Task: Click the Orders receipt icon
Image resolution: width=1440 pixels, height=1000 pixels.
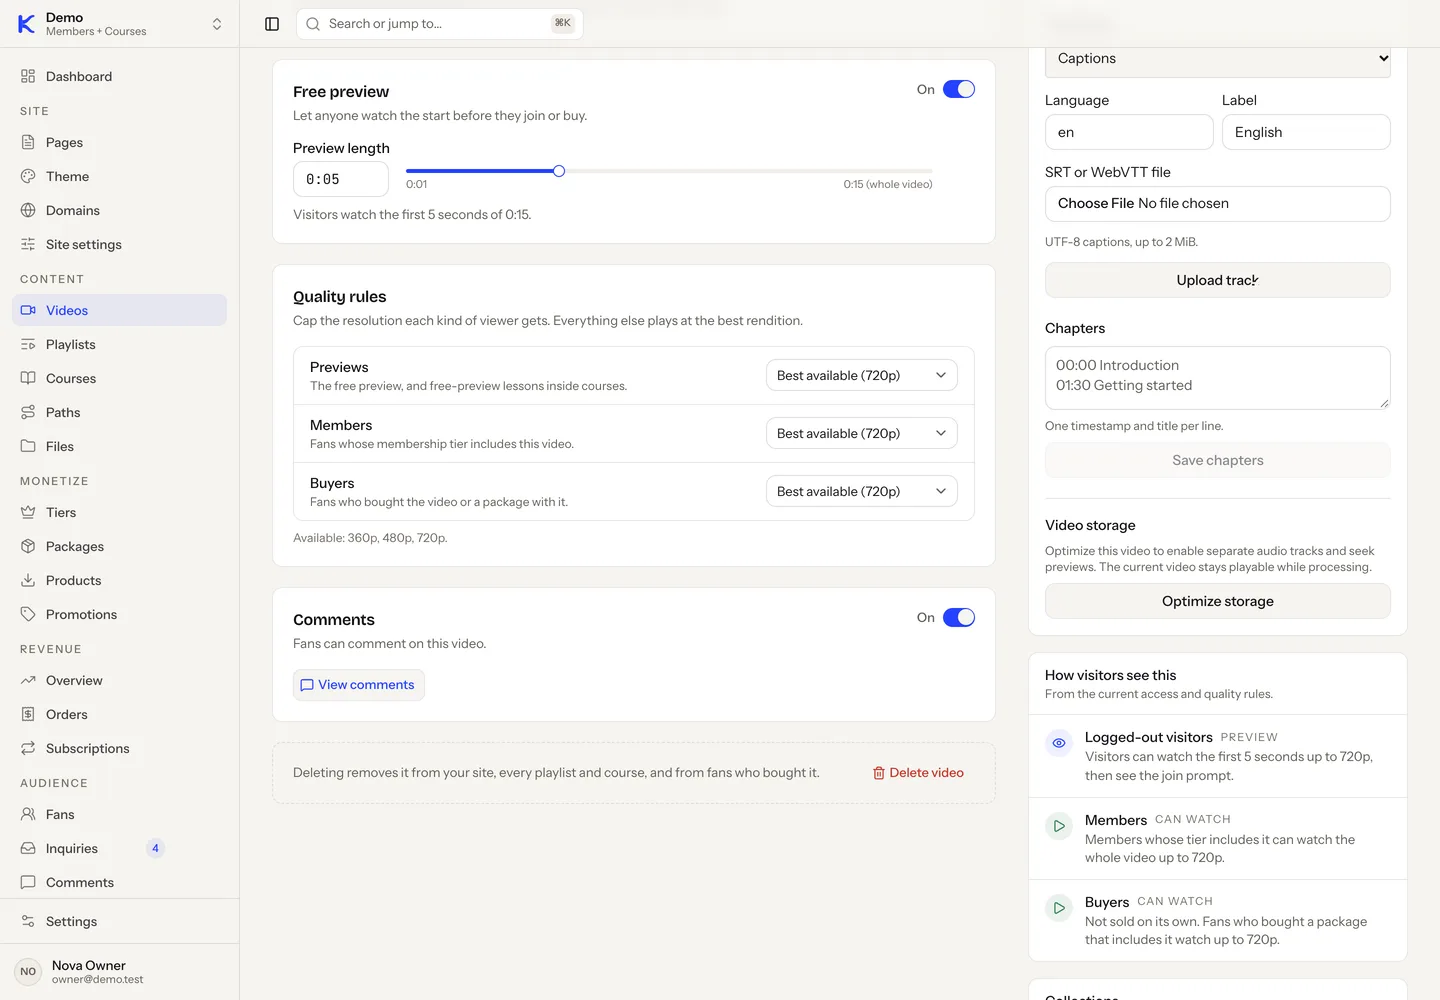Action: coord(28,714)
